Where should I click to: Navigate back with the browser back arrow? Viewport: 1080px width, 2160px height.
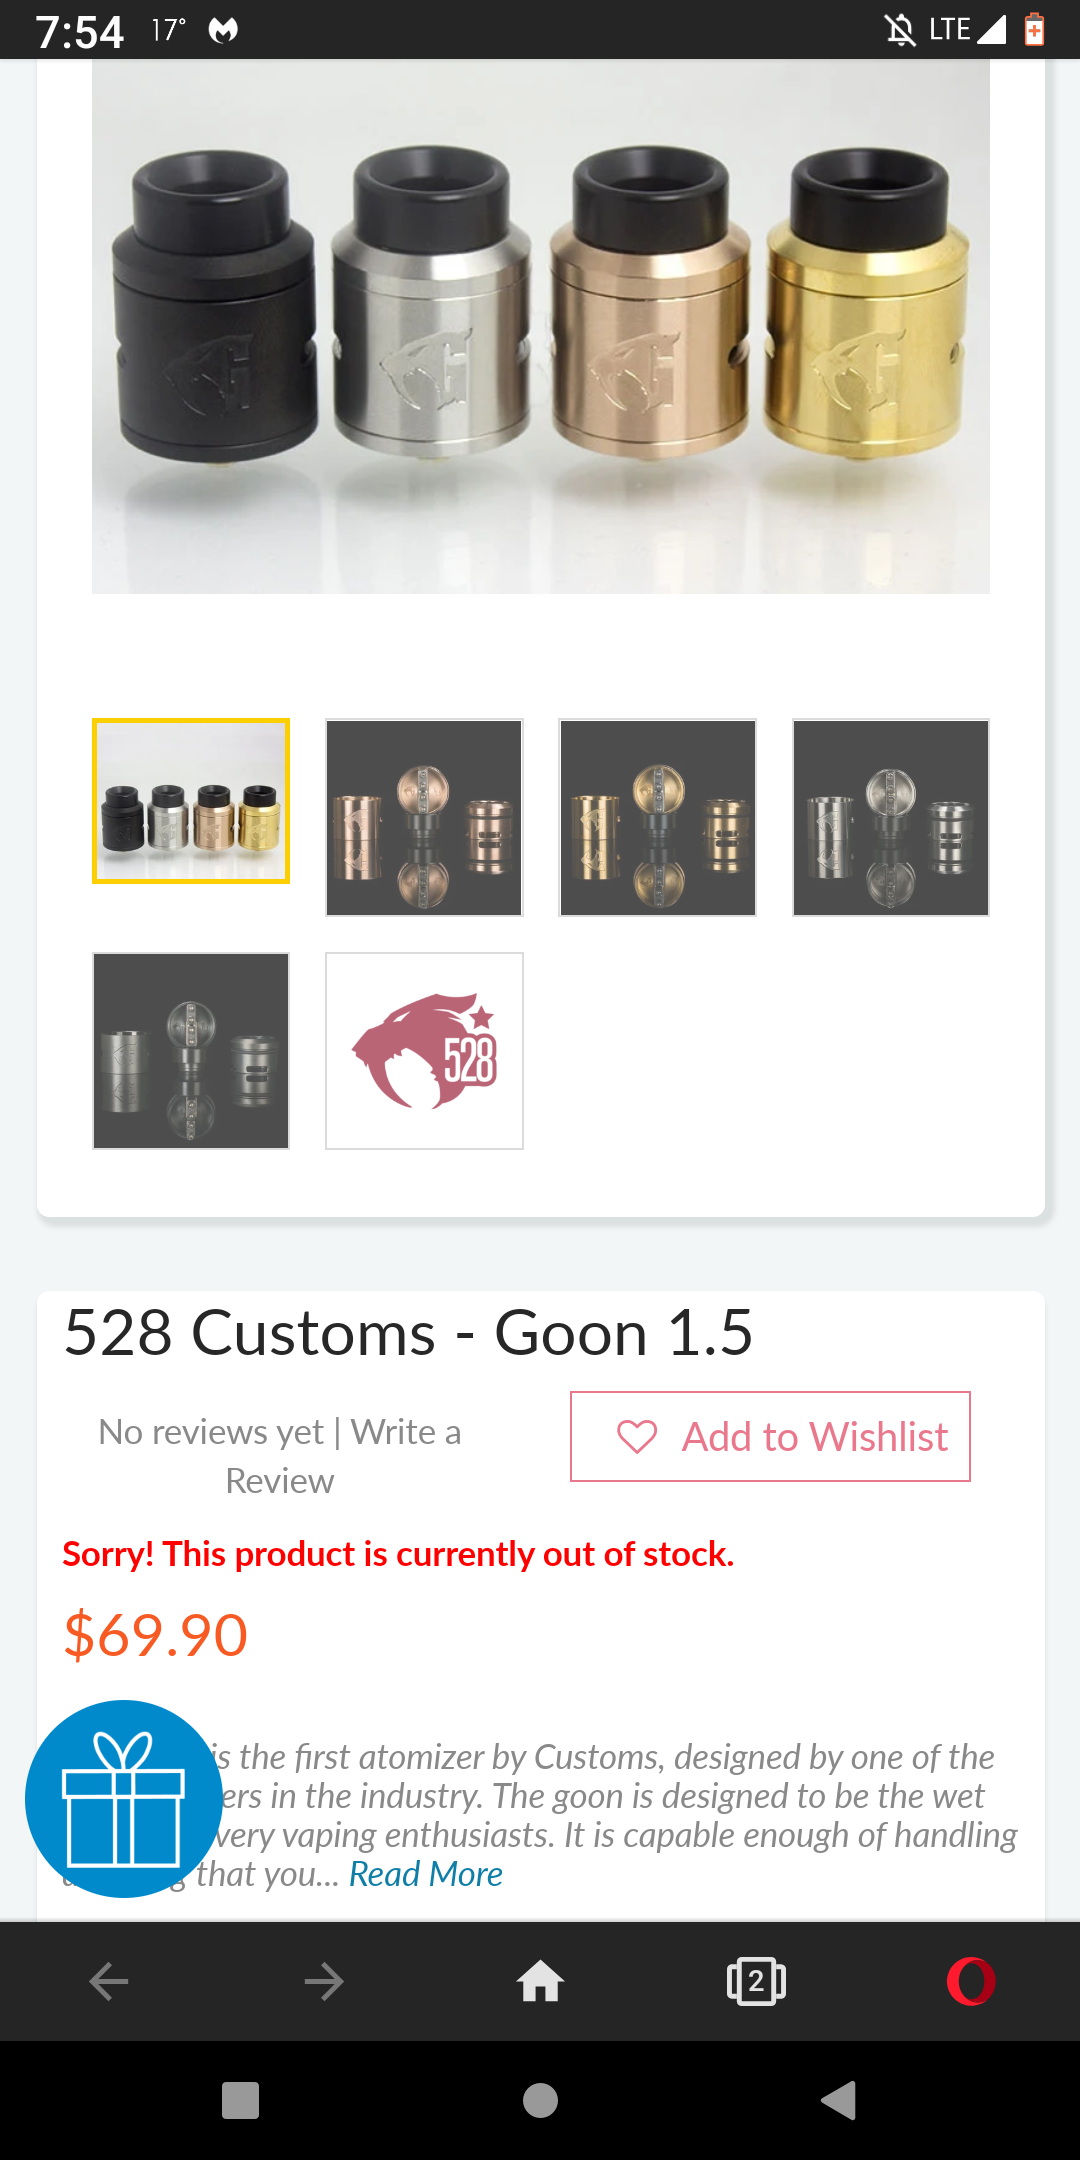pos(109,1981)
